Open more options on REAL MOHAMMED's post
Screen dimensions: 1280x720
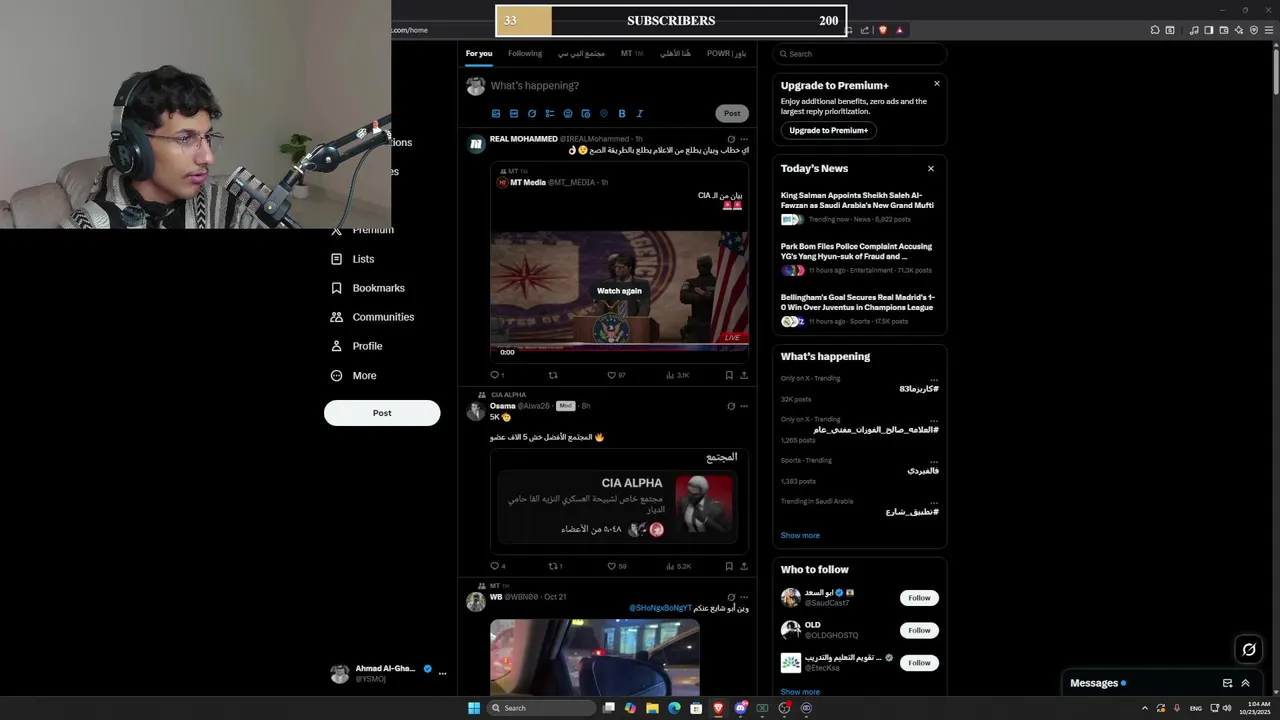pyautogui.click(x=744, y=139)
